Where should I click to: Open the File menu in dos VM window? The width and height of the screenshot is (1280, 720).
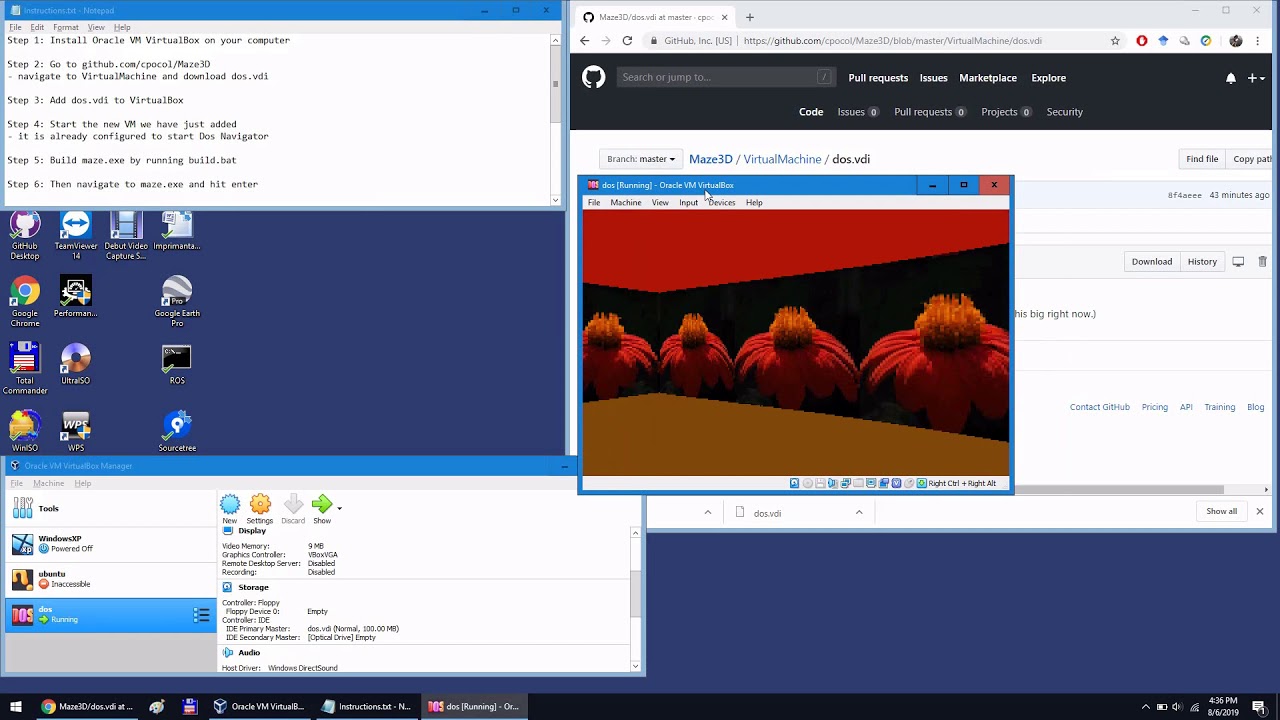point(594,203)
